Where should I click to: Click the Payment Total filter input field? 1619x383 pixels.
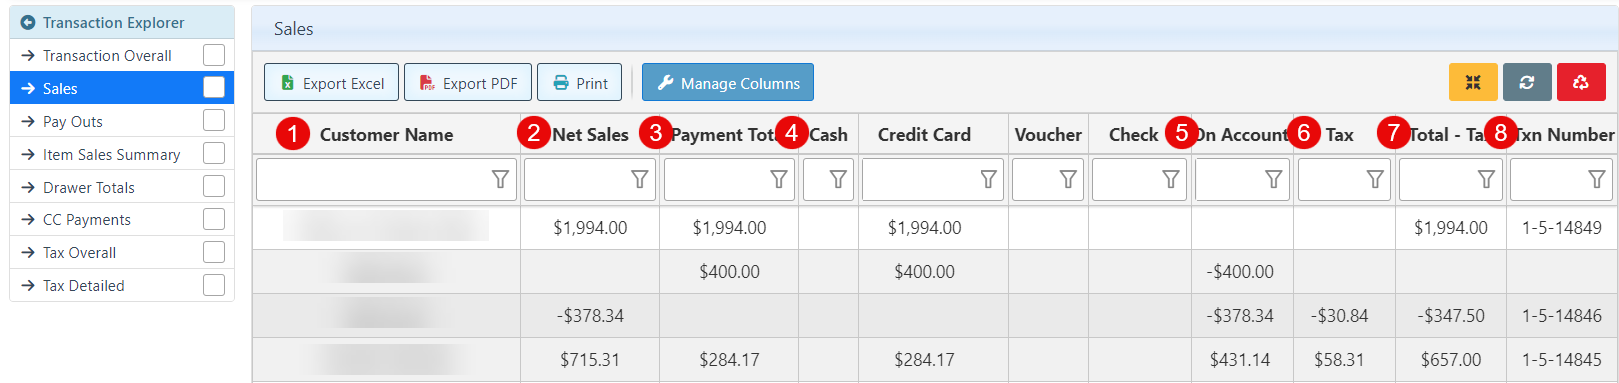(729, 179)
